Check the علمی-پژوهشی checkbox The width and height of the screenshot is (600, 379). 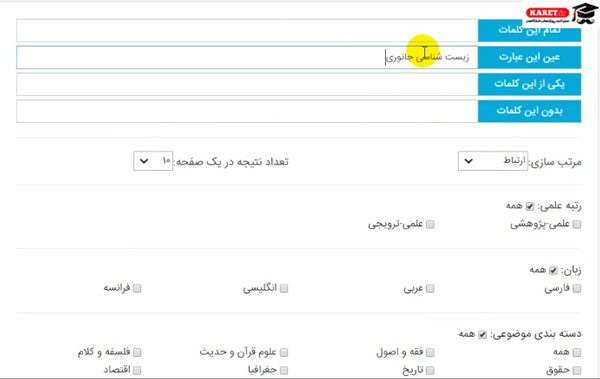(x=577, y=224)
